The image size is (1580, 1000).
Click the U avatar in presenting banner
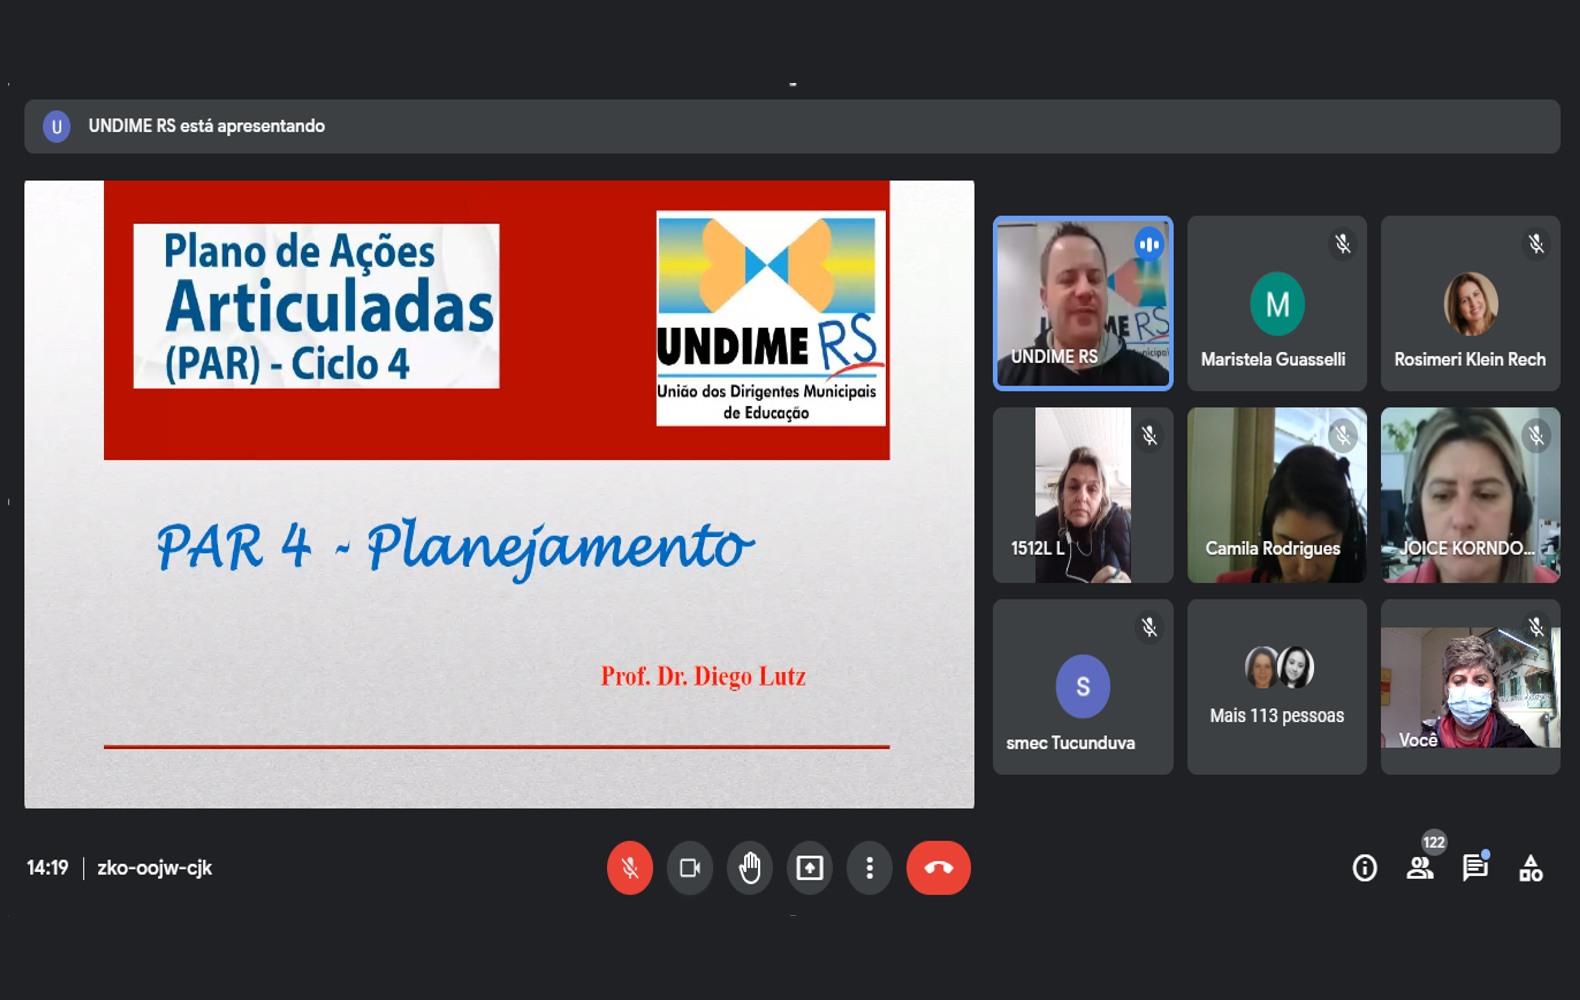point(57,127)
